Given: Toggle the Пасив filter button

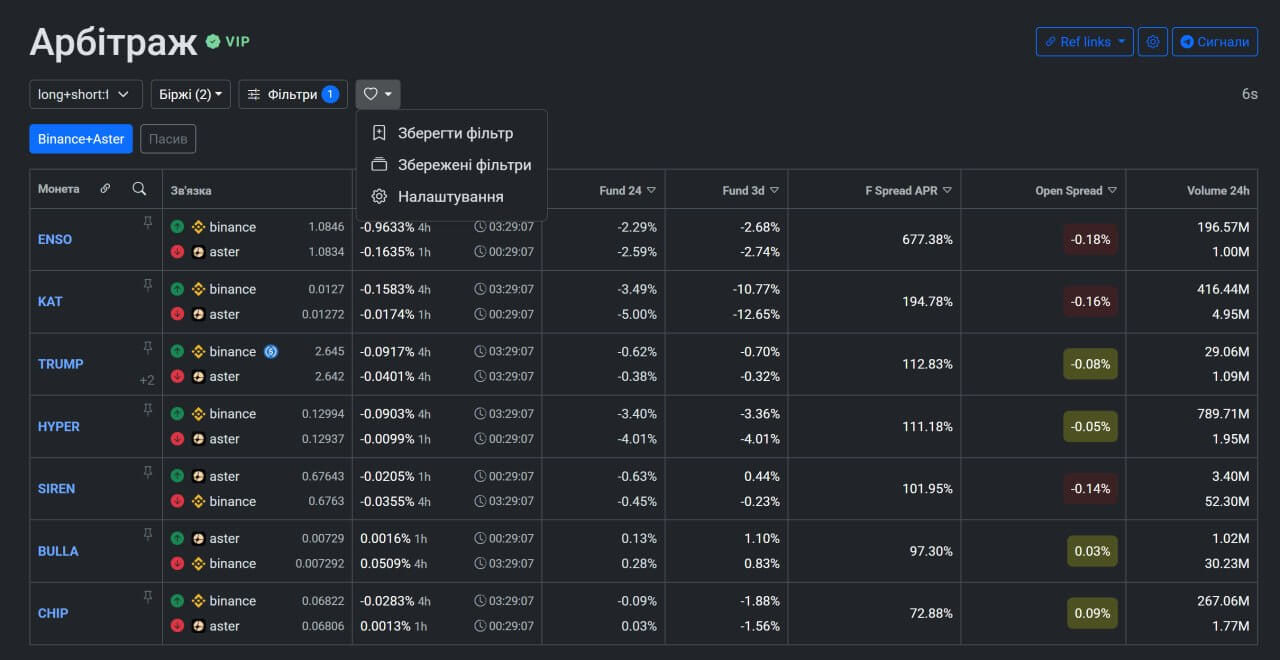Looking at the screenshot, I should [168, 139].
